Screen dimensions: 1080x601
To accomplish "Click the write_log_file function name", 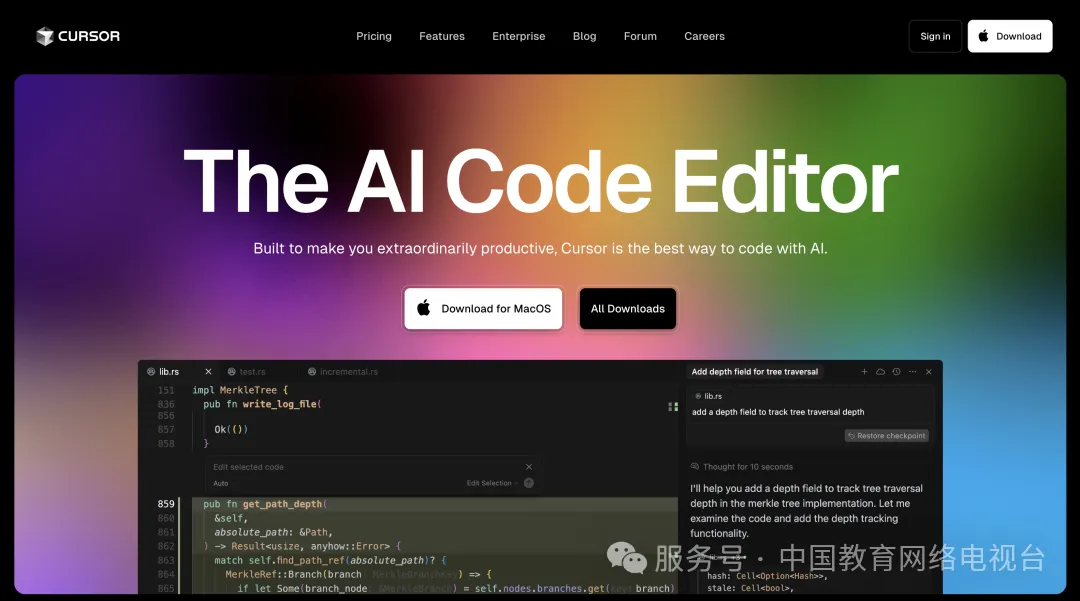I will point(280,404).
